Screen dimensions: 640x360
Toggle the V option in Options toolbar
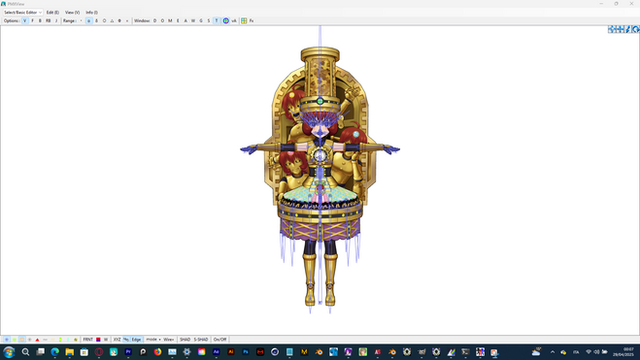[24, 21]
